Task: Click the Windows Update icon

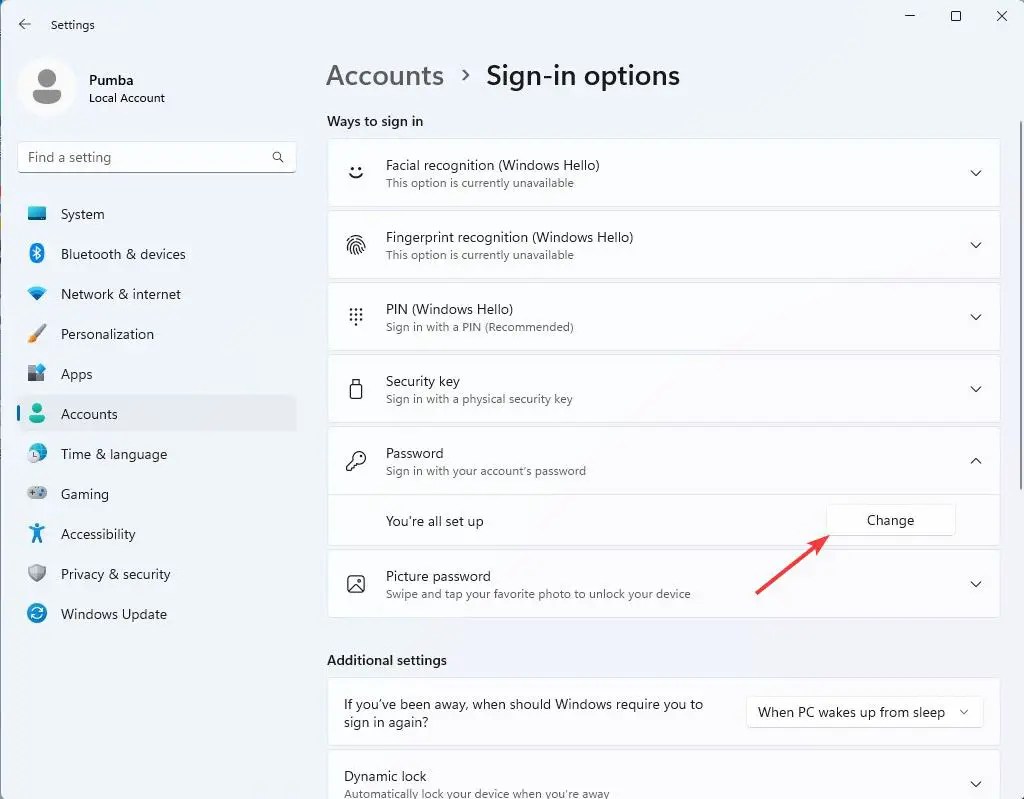Action: tap(37, 614)
